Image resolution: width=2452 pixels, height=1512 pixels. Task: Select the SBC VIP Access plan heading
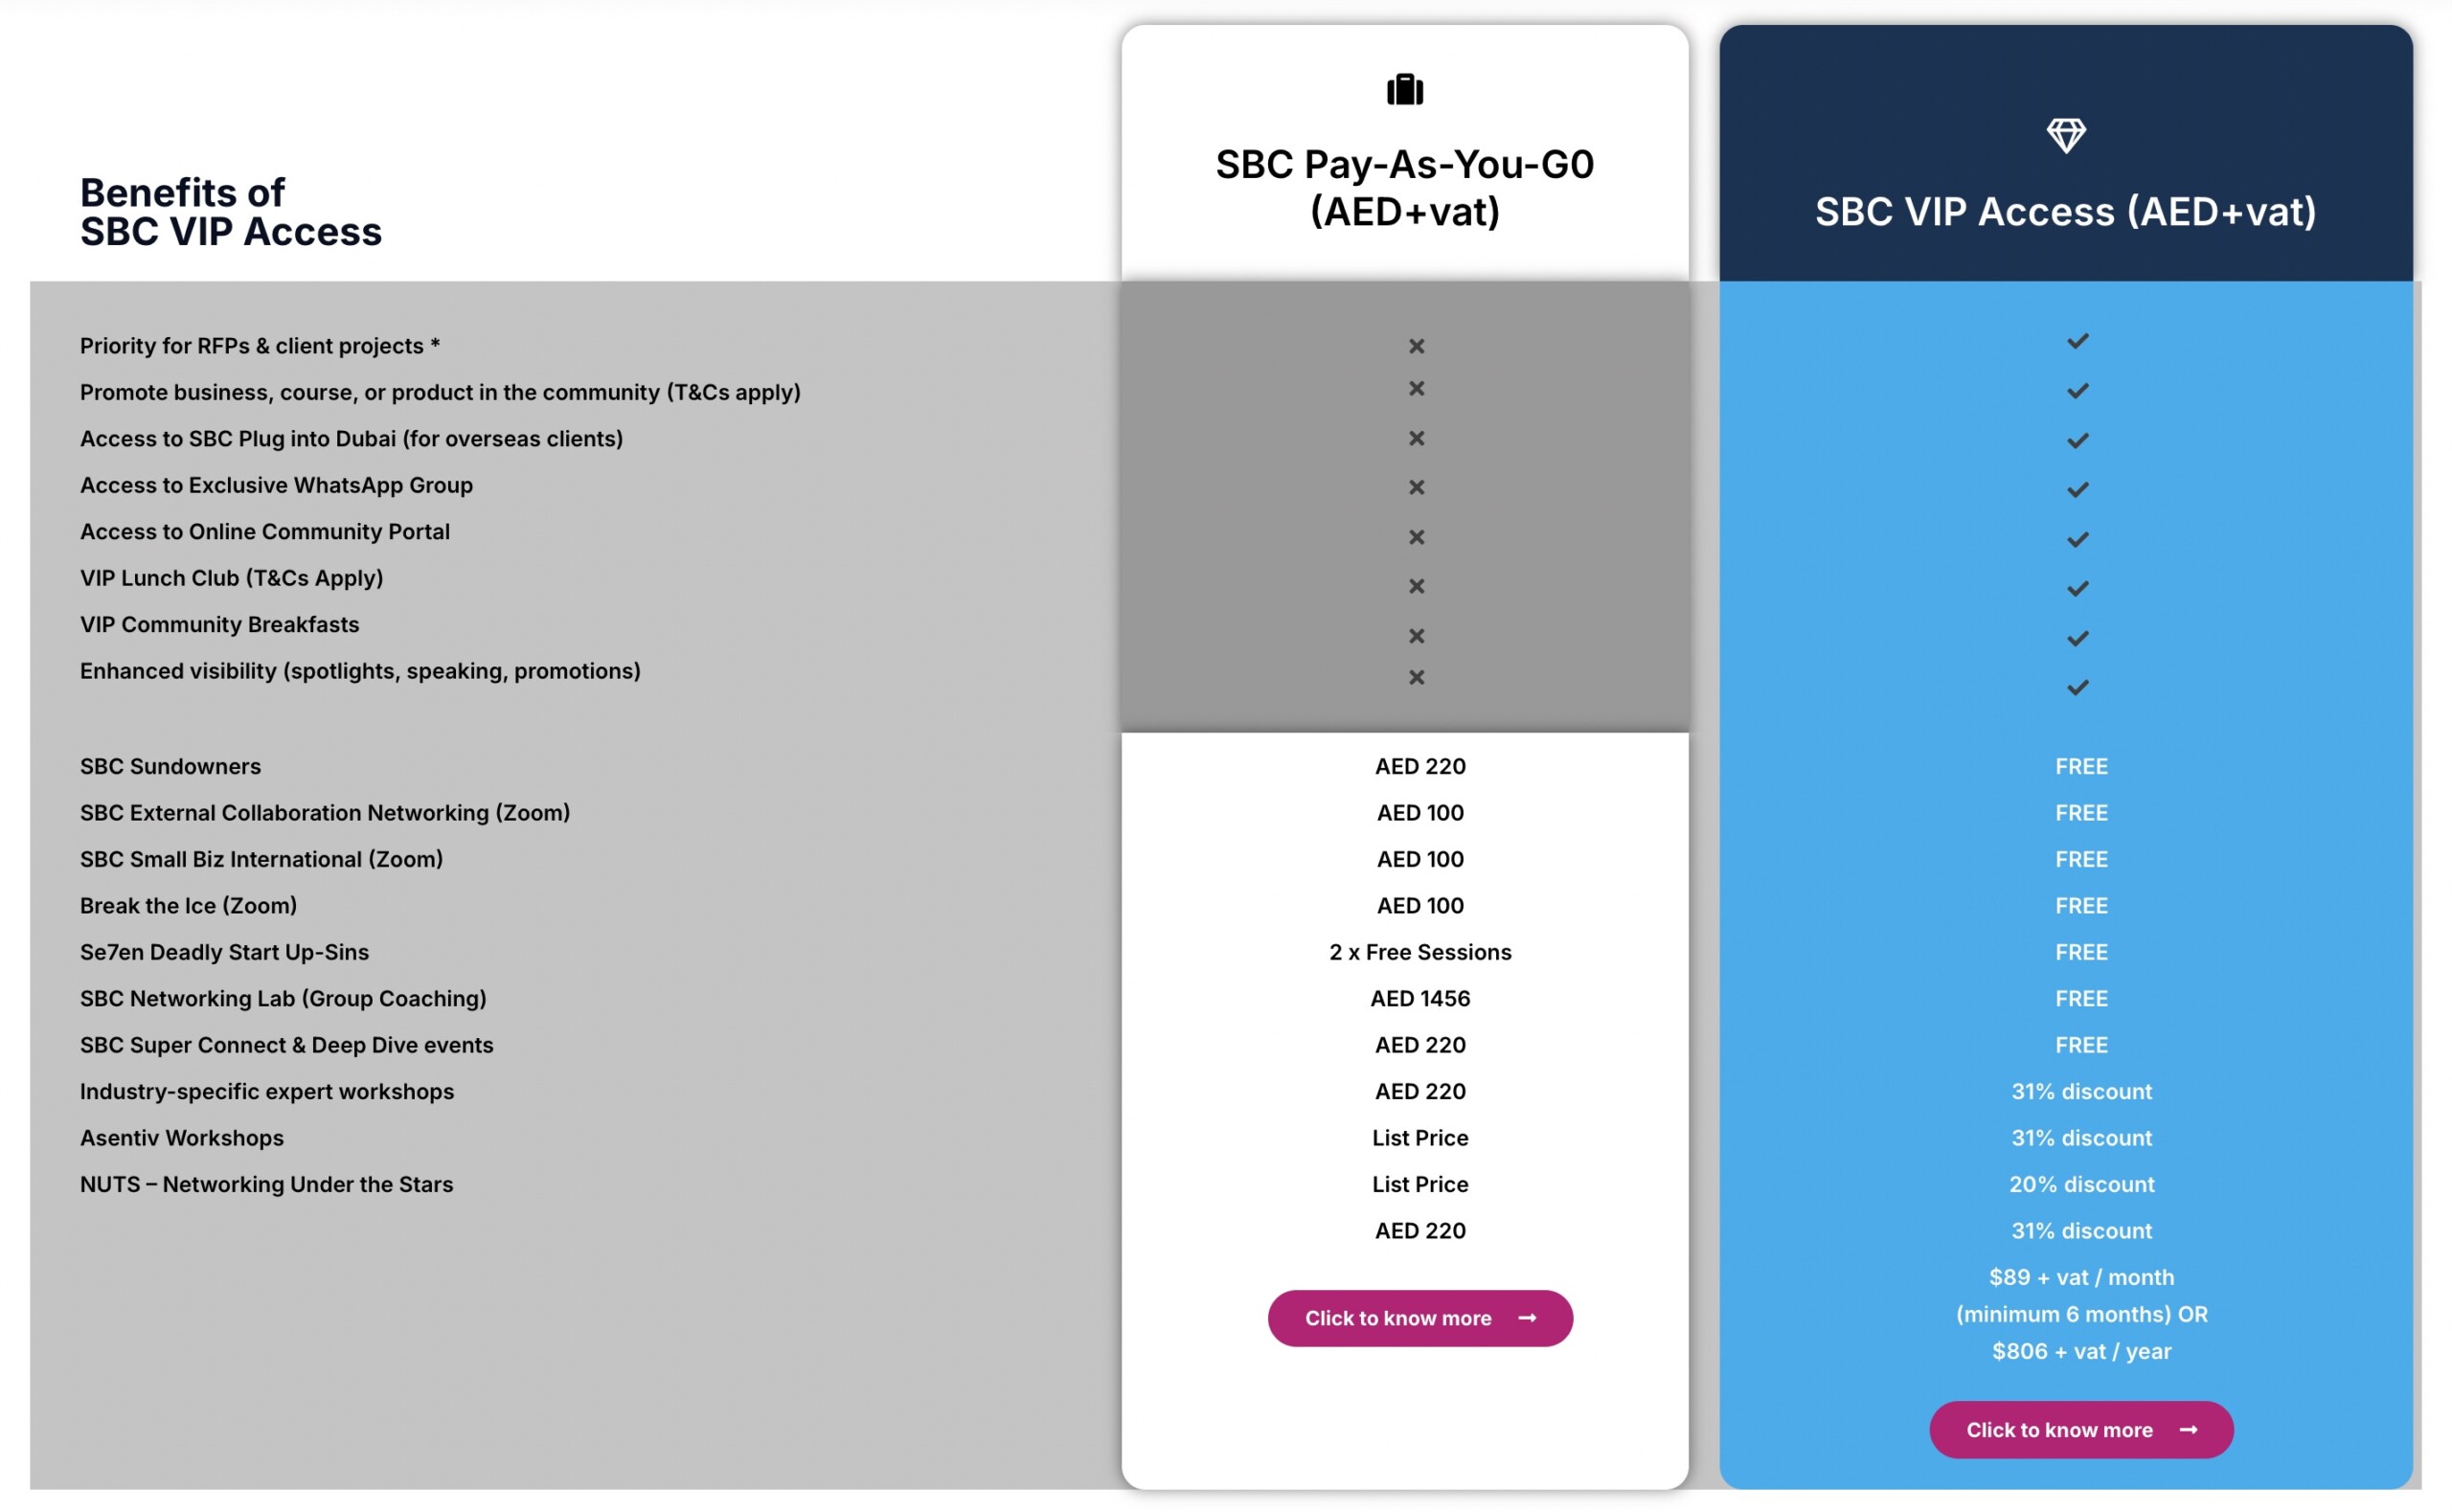2065,212
